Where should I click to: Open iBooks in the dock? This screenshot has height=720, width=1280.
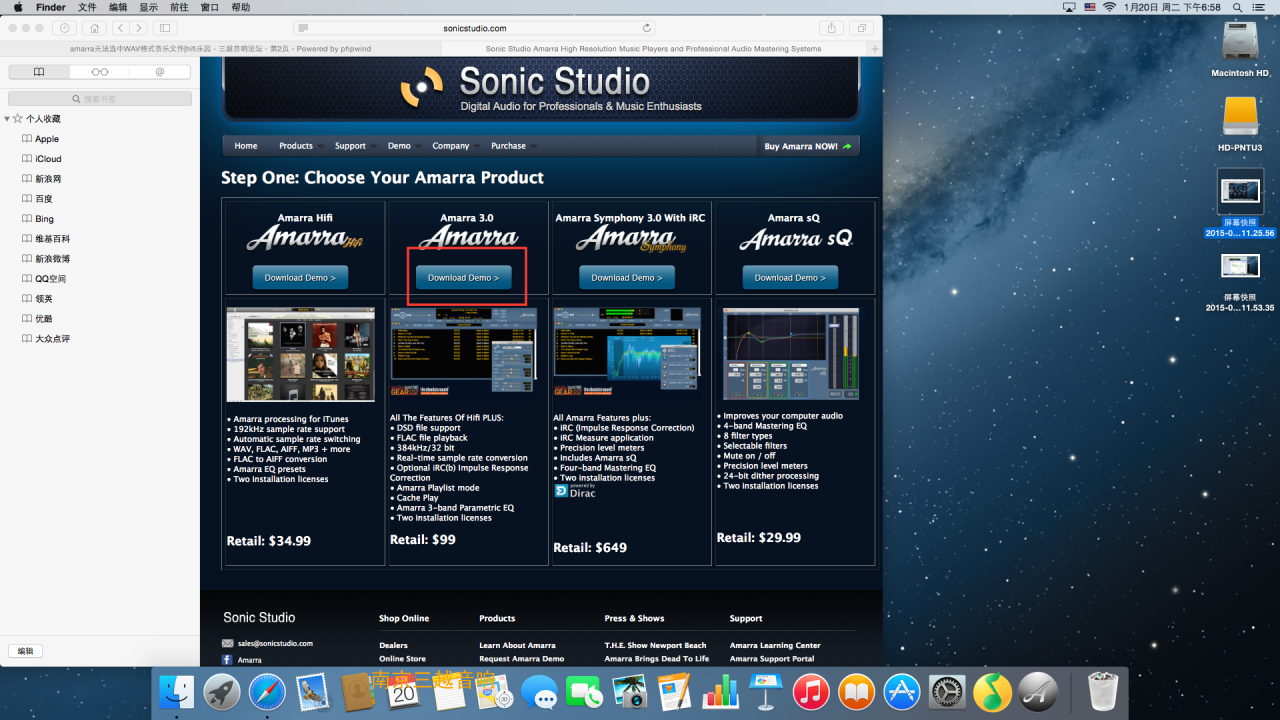pos(856,692)
